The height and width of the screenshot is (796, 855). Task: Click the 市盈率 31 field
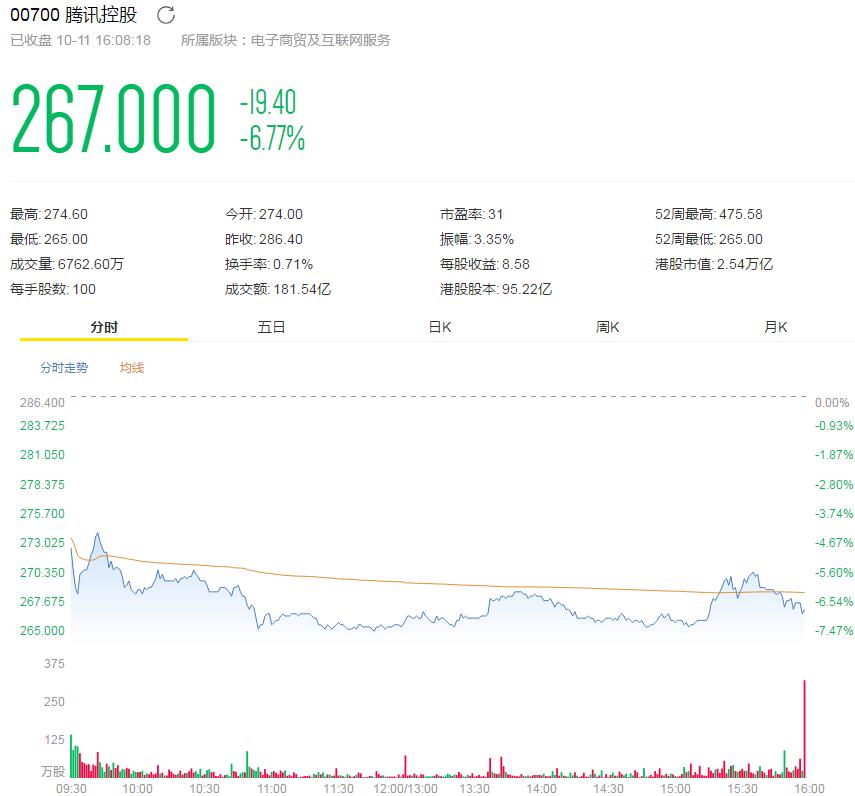click(472, 214)
